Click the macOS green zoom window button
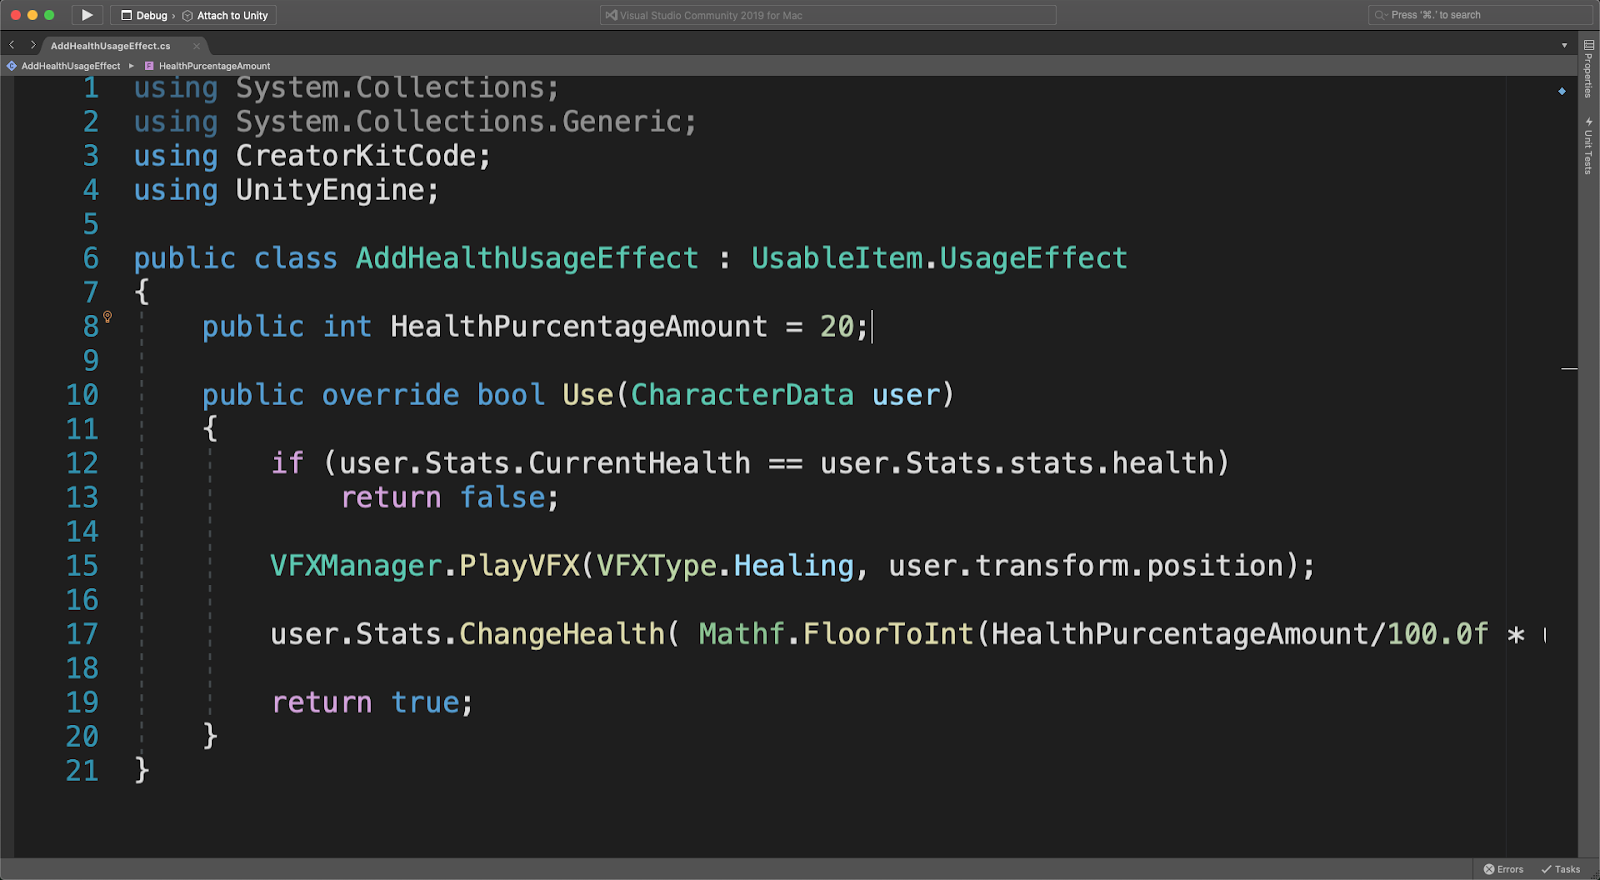Viewport: 1600px width, 880px height. coord(49,15)
